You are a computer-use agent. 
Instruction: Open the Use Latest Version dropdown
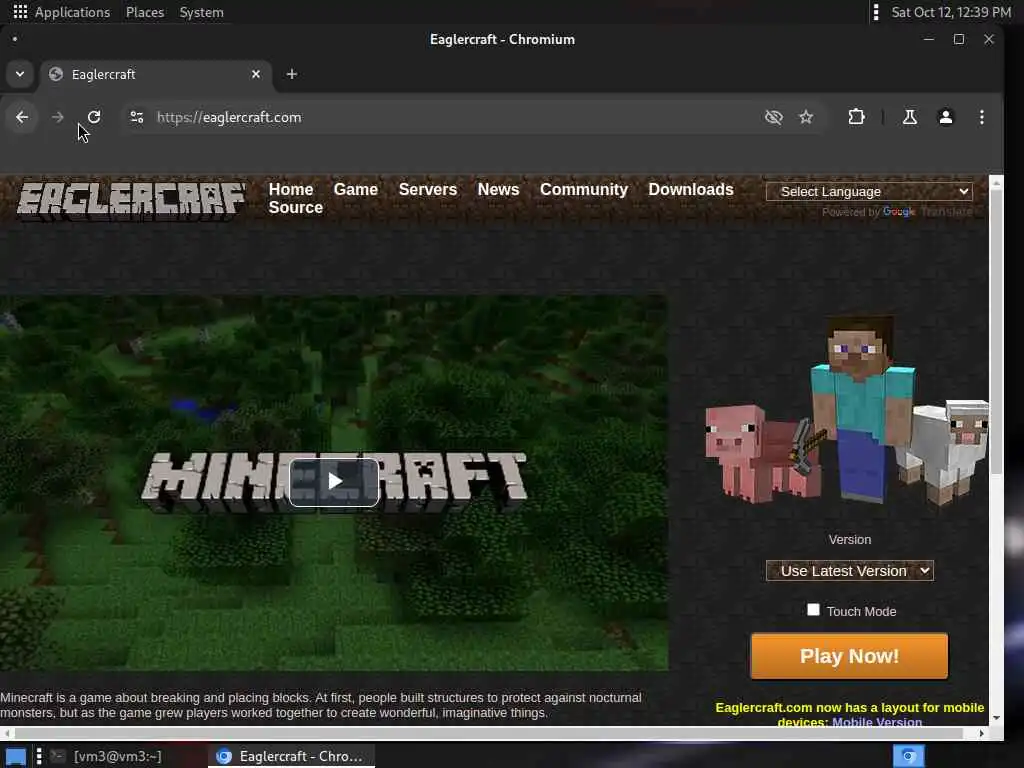(850, 571)
